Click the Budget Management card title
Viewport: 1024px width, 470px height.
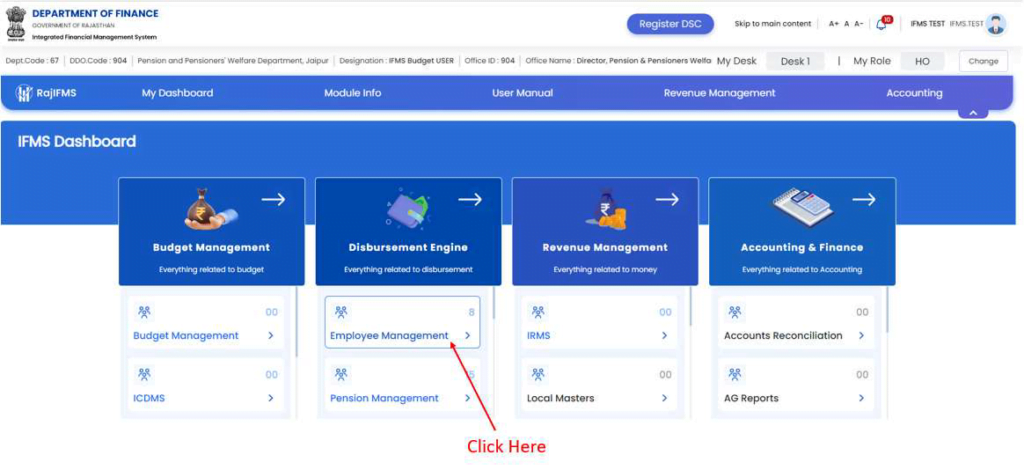tap(211, 248)
